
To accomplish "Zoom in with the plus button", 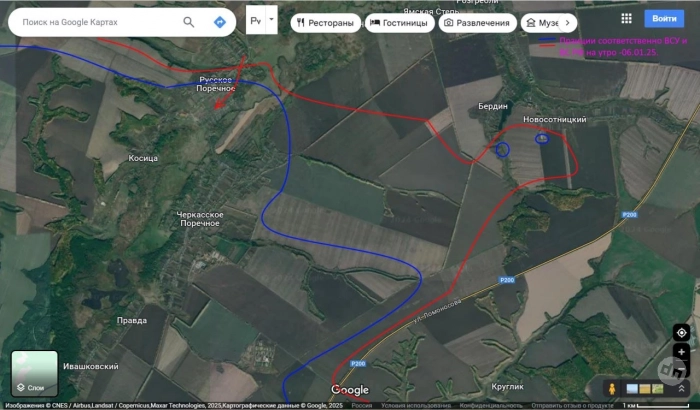I will click(681, 352).
